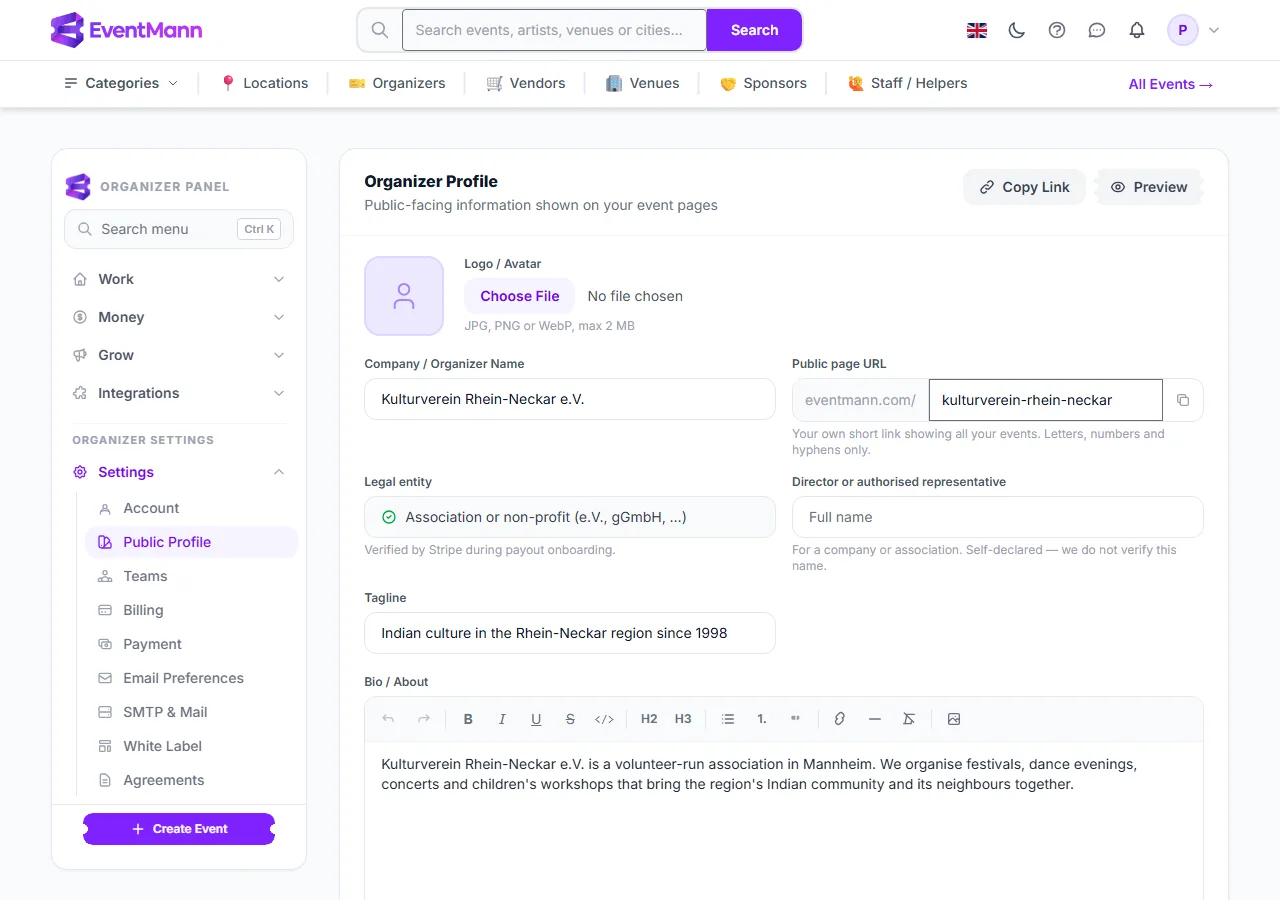
Task: Preview the organizer profile
Action: click(x=1149, y=187)
